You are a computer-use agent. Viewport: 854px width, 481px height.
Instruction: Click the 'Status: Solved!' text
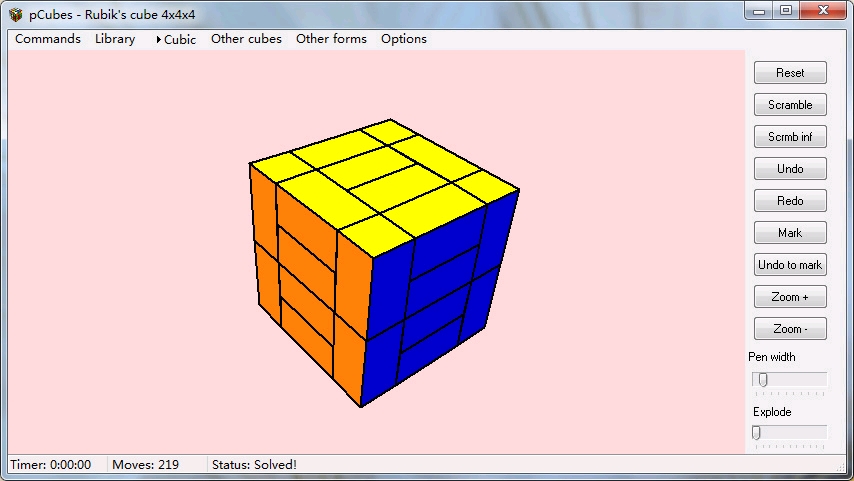(254, 465)
